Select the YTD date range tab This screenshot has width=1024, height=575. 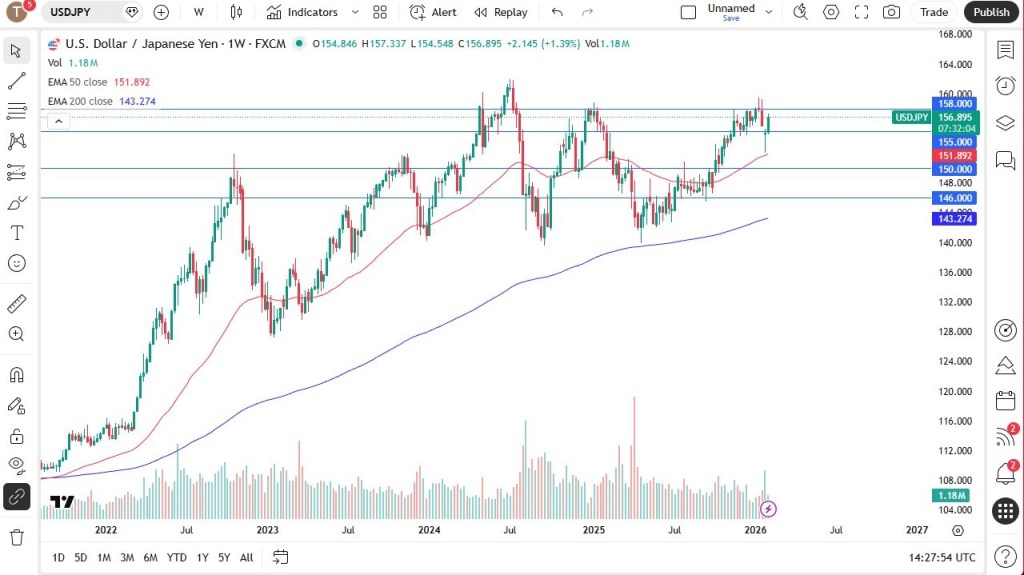(176, 557)
